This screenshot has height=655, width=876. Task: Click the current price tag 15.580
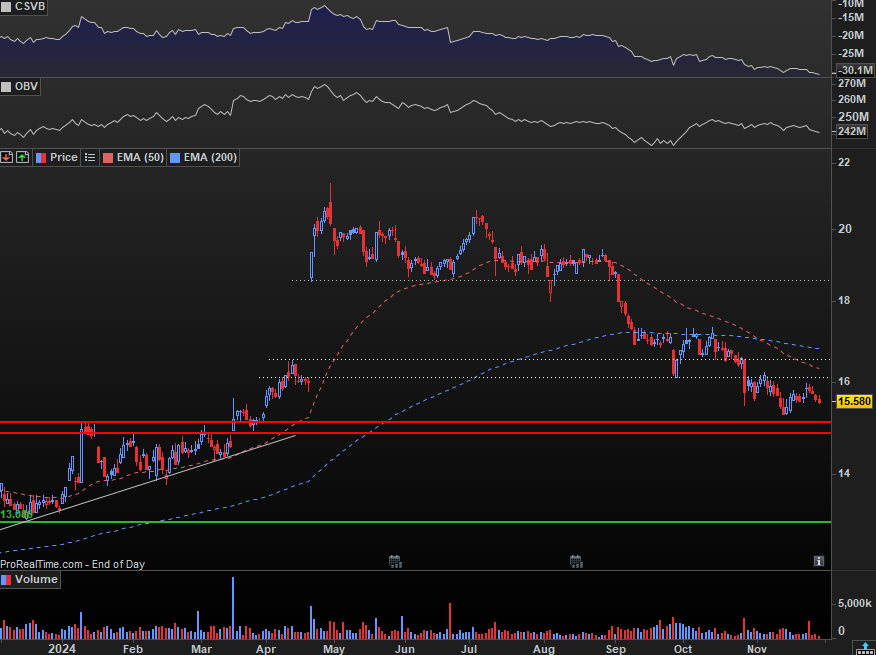(x=854, y=402)
